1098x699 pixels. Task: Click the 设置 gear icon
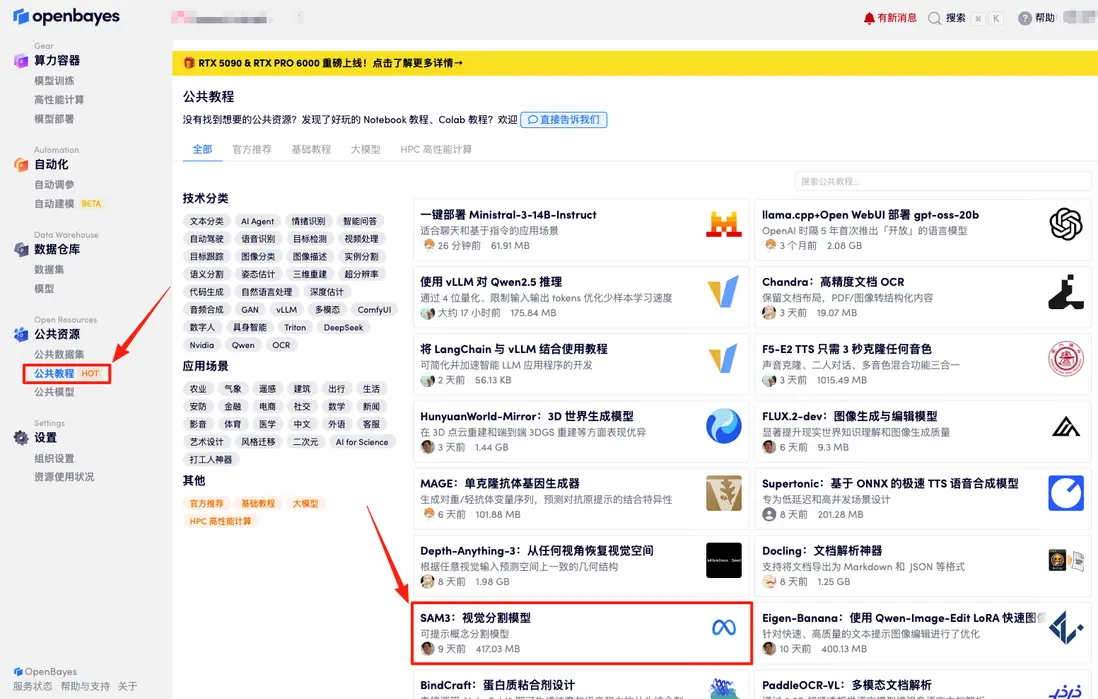pyautogui.click(x=21, y=438)
